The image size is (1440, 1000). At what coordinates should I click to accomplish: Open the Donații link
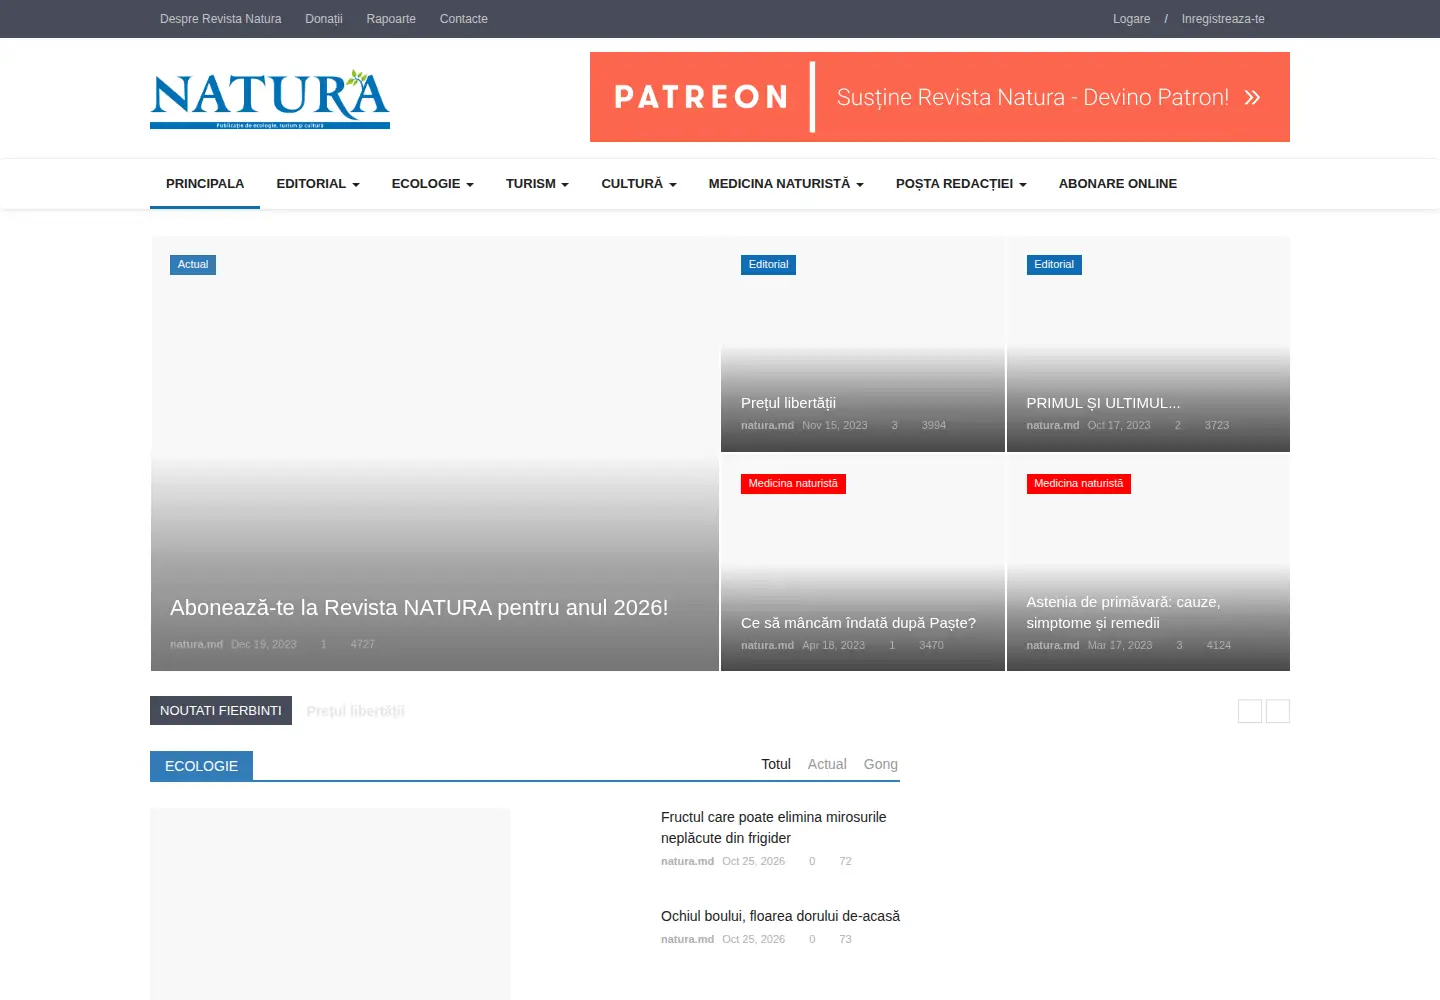point(324,19)
